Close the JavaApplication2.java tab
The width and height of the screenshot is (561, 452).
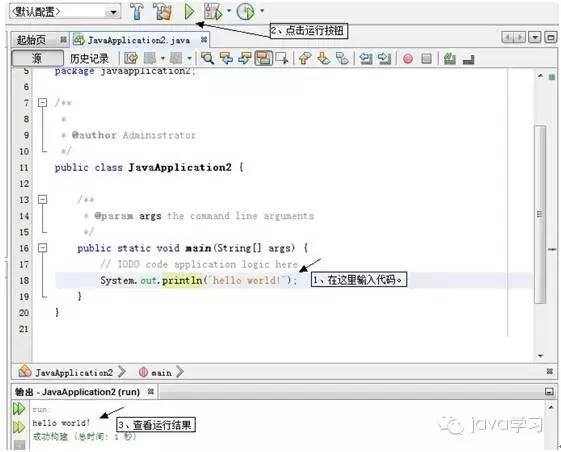pyautogui.click(x=204, y=39)
